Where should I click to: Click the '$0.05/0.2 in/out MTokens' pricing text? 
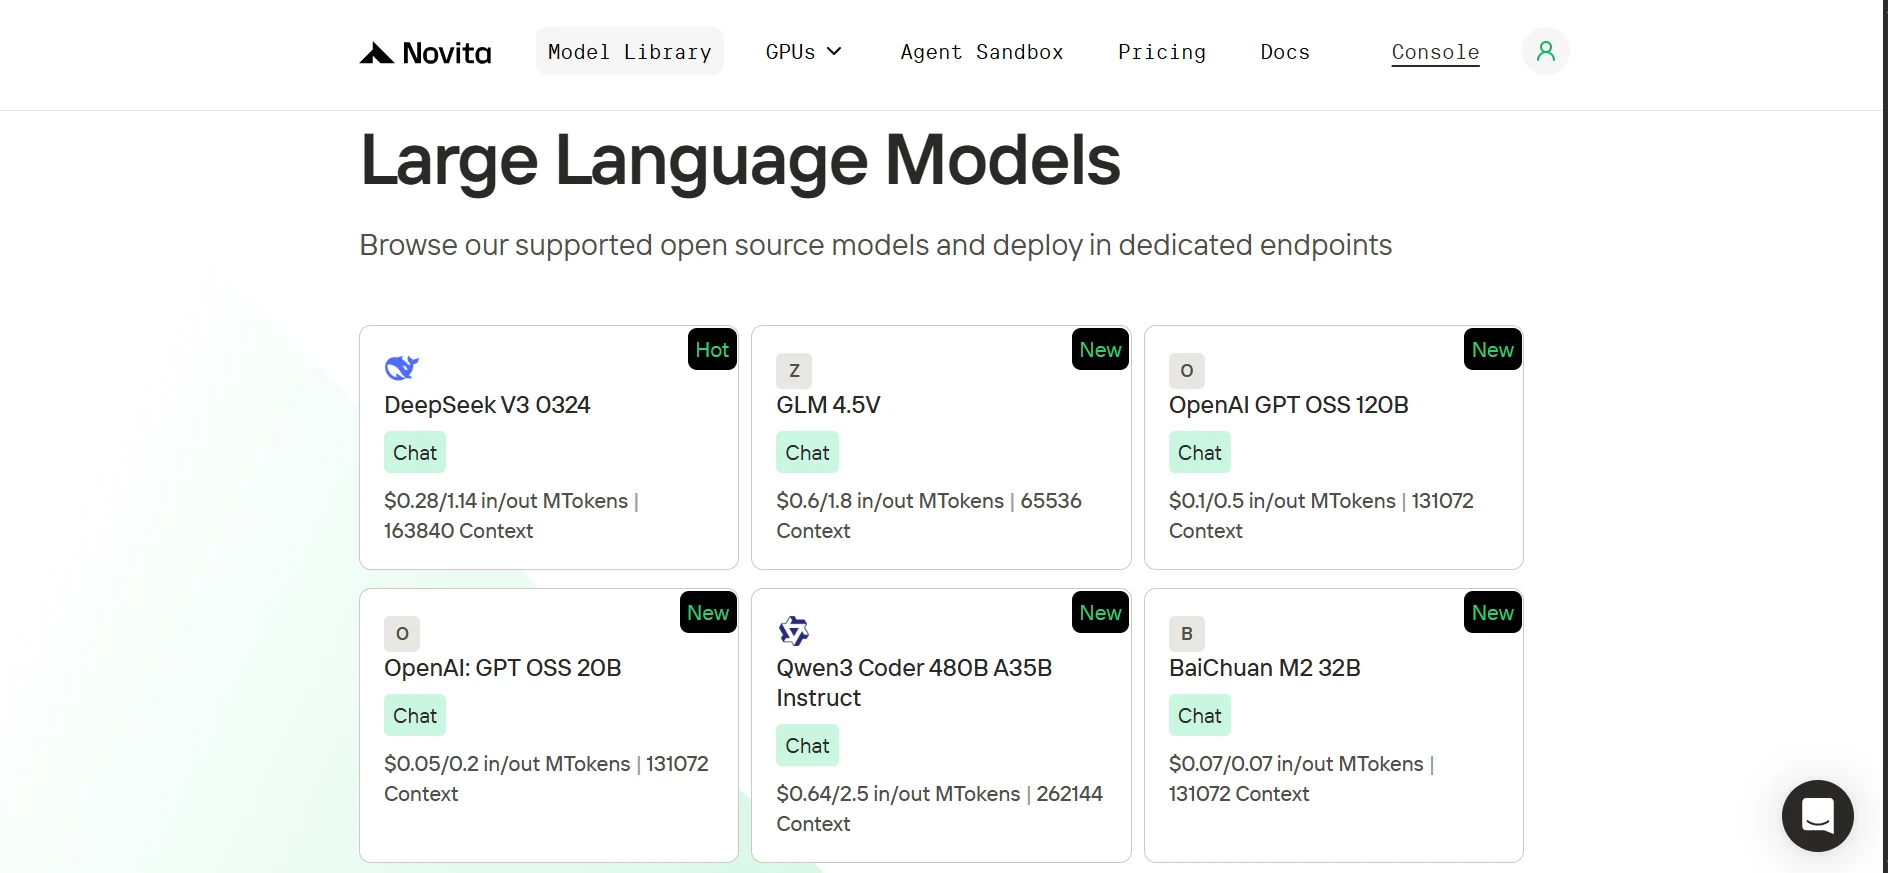tap(507, 764)
